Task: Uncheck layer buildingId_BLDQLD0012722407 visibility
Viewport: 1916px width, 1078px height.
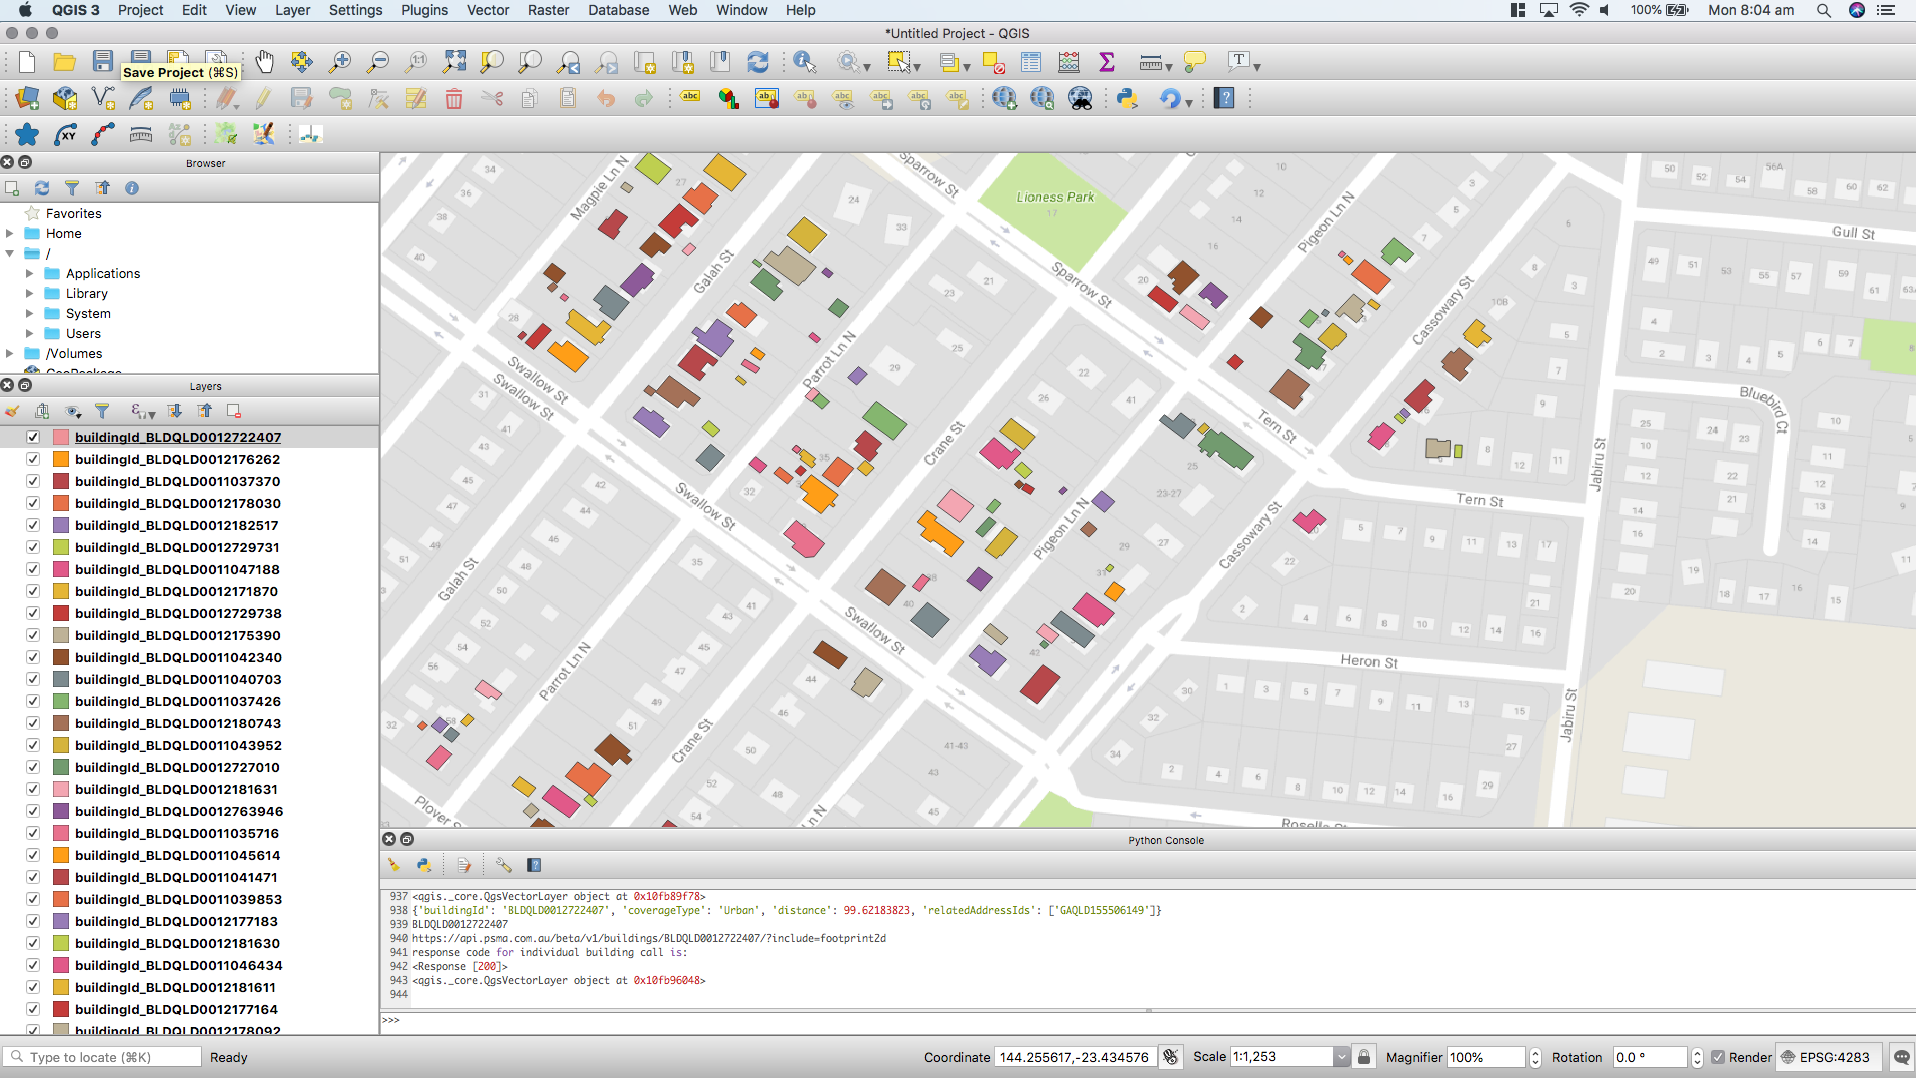Action: 33,437
